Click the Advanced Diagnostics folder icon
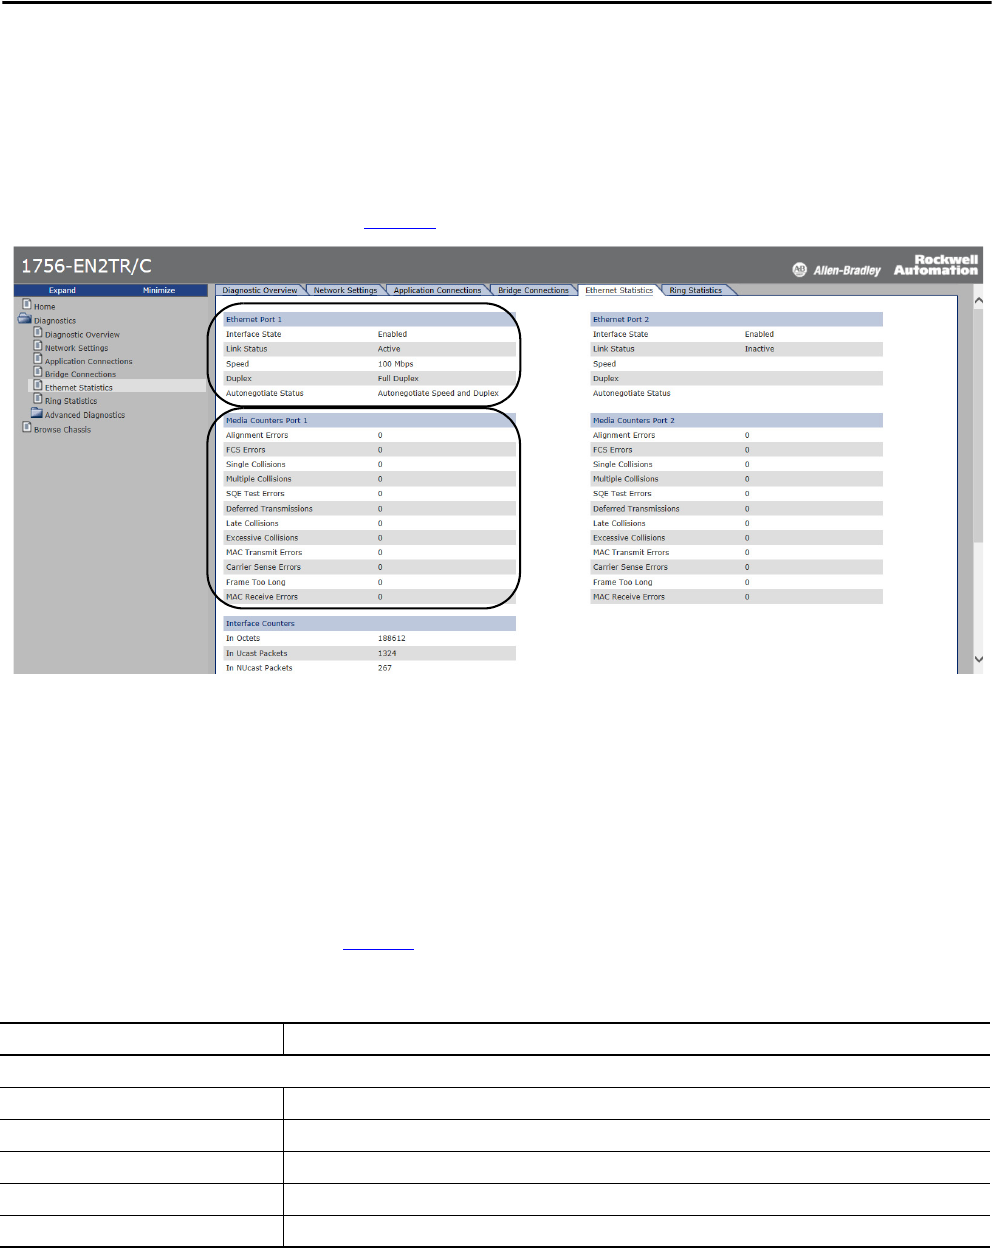Screen dimensions: 992x1248 [x=37, y=413]
